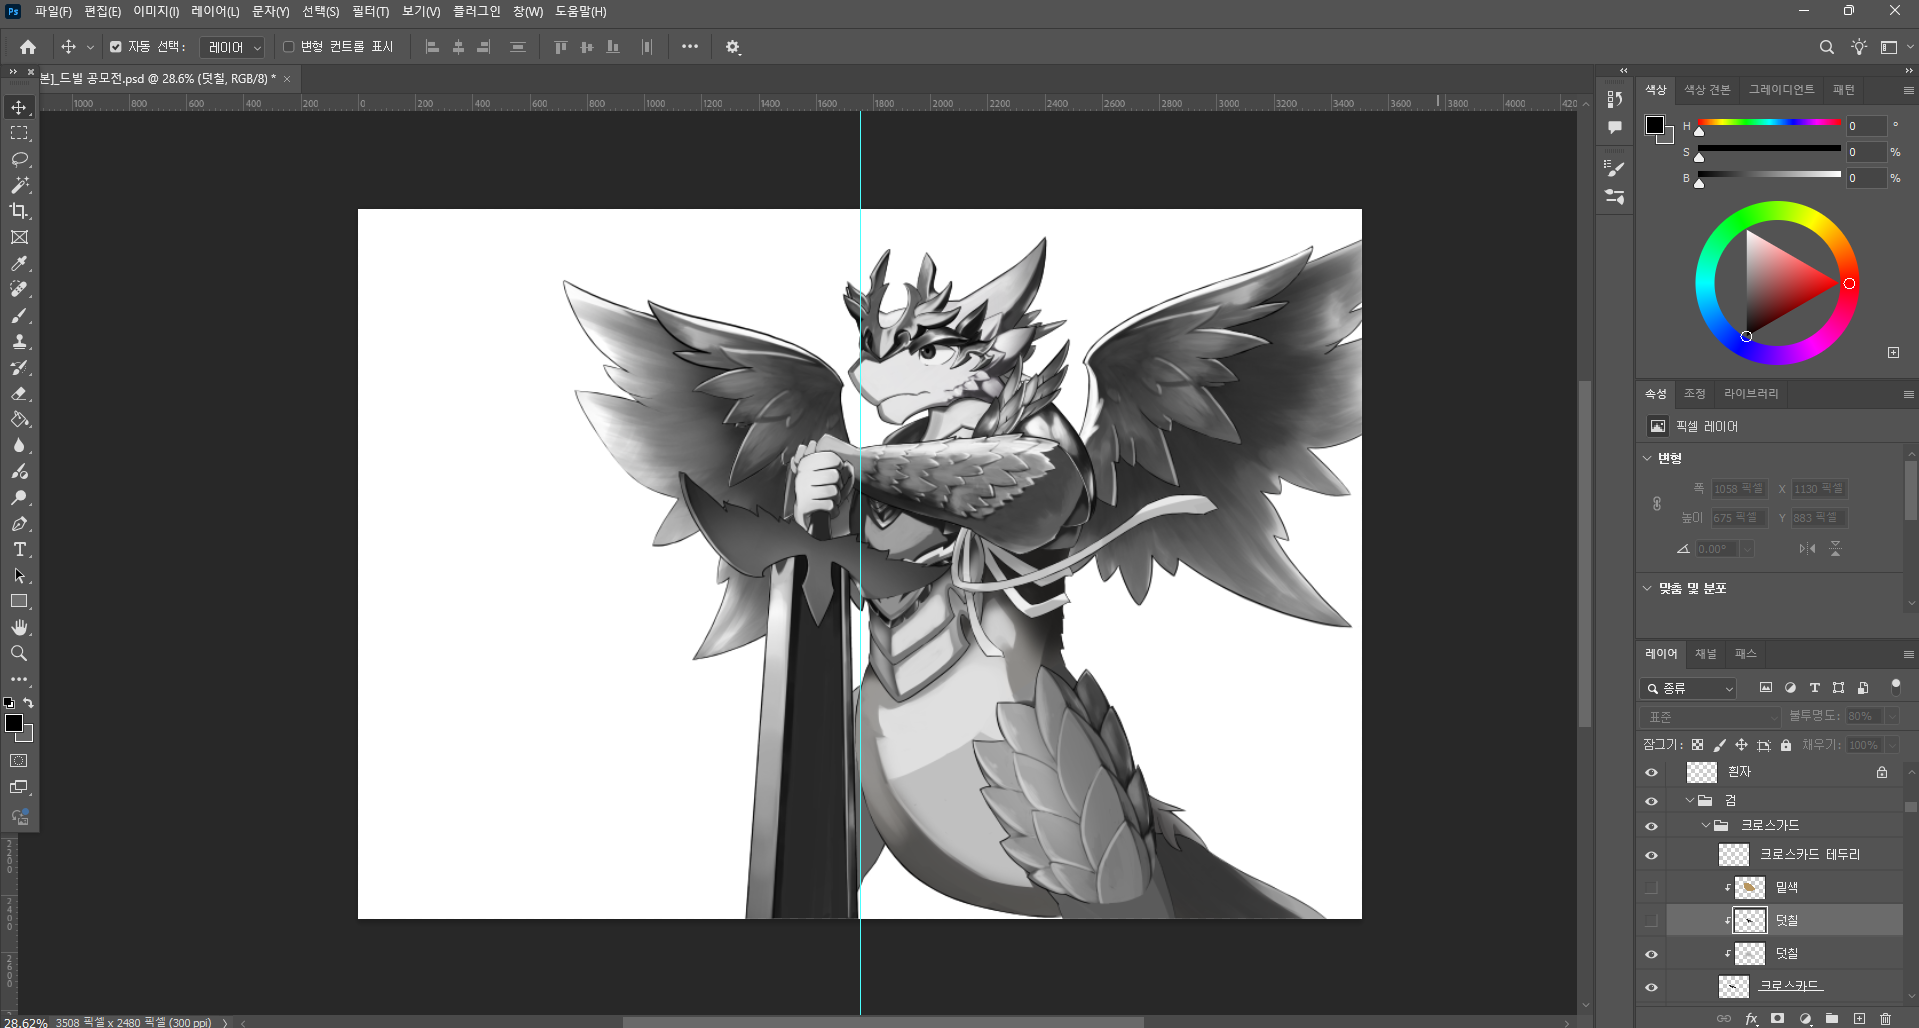Screen dimensions: 1919x1028
Task: Open the 종류 layer filter dropdown
Action: [x=1688, y=688]
